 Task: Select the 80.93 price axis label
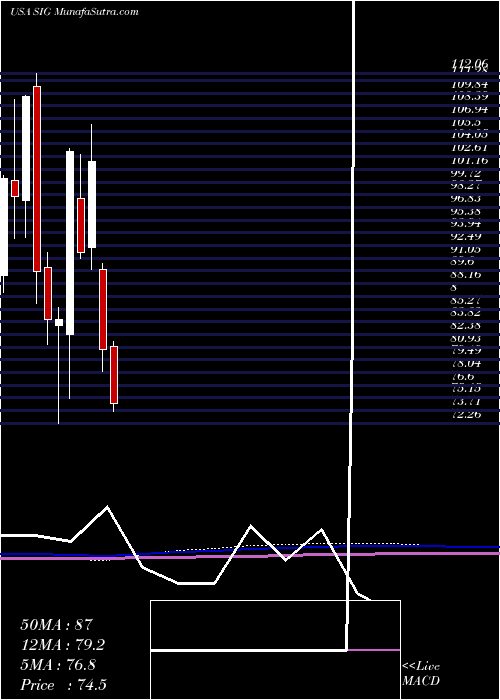[468, 338]
